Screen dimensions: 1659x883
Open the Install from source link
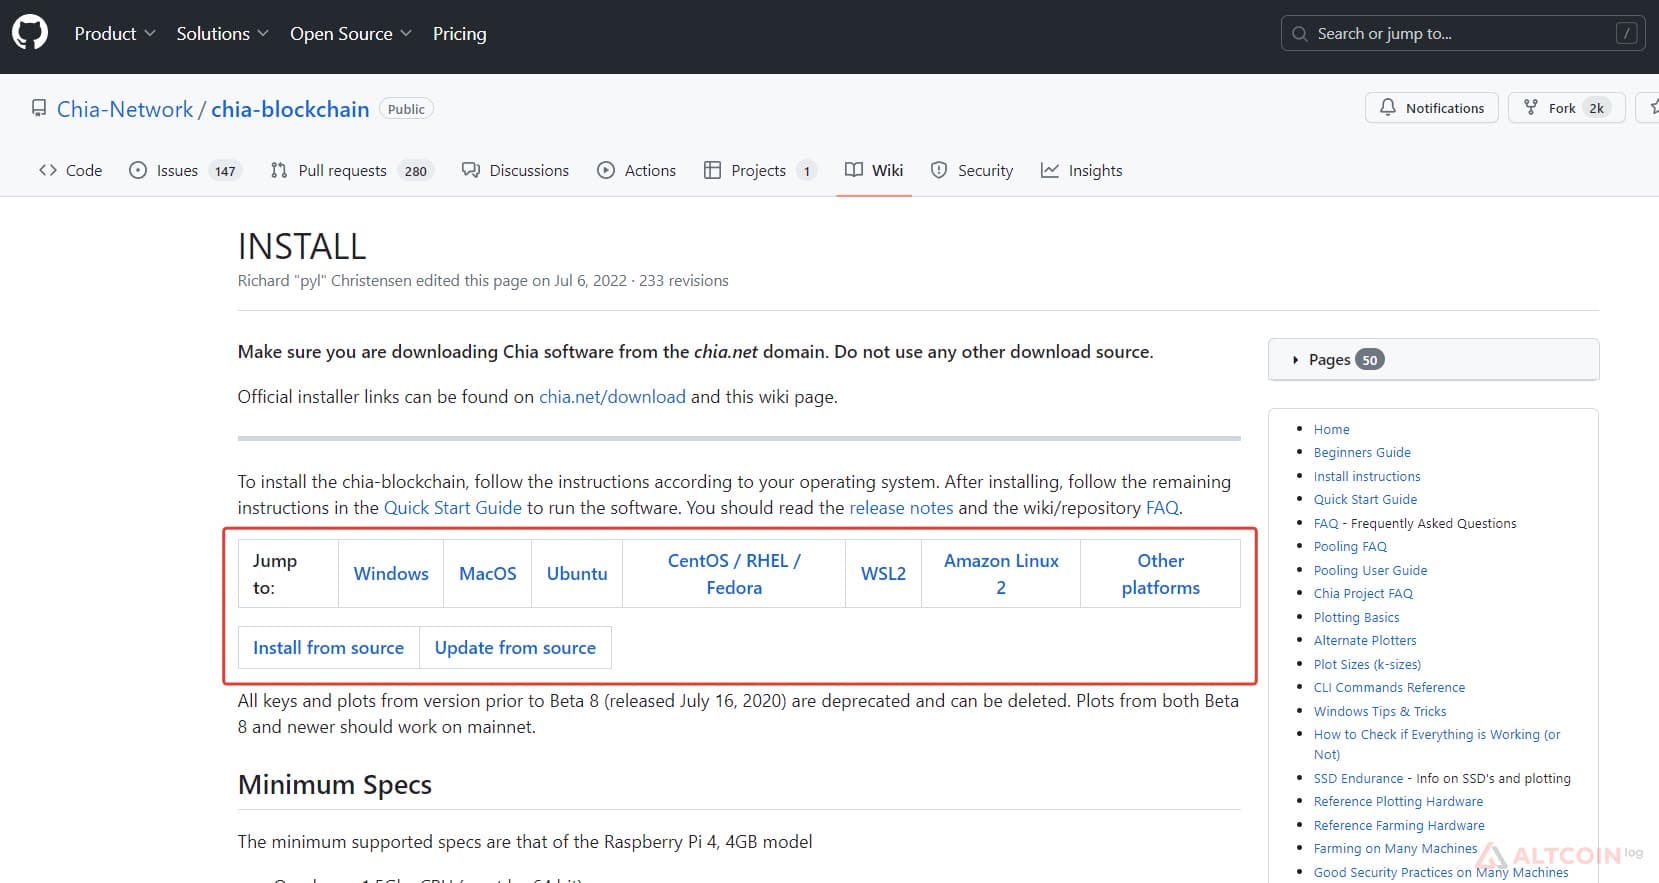328,648
